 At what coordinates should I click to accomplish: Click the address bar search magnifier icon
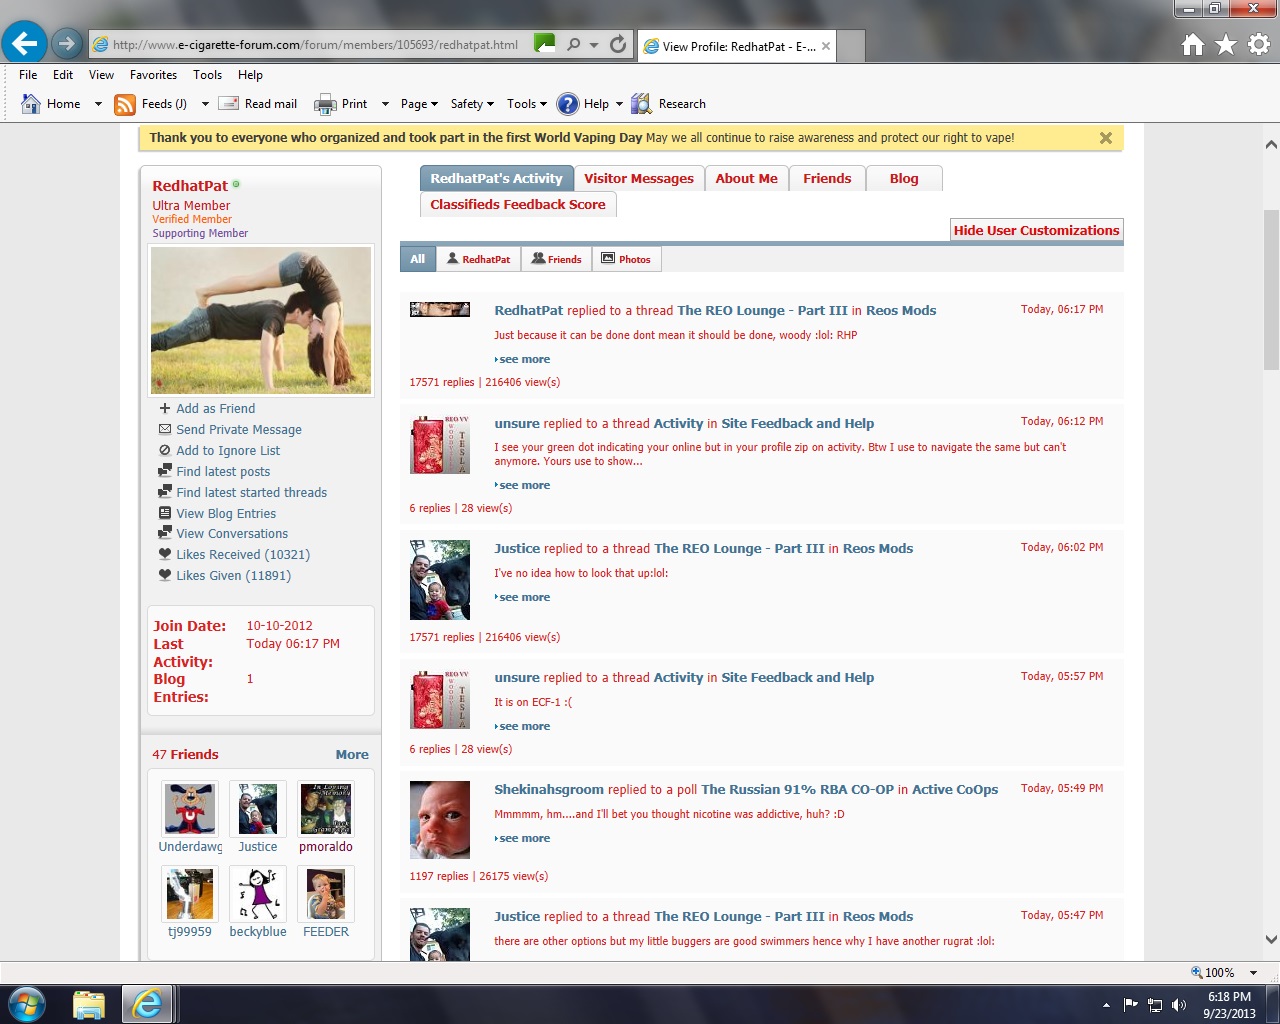pyautogui.click(x=573, y=44)
